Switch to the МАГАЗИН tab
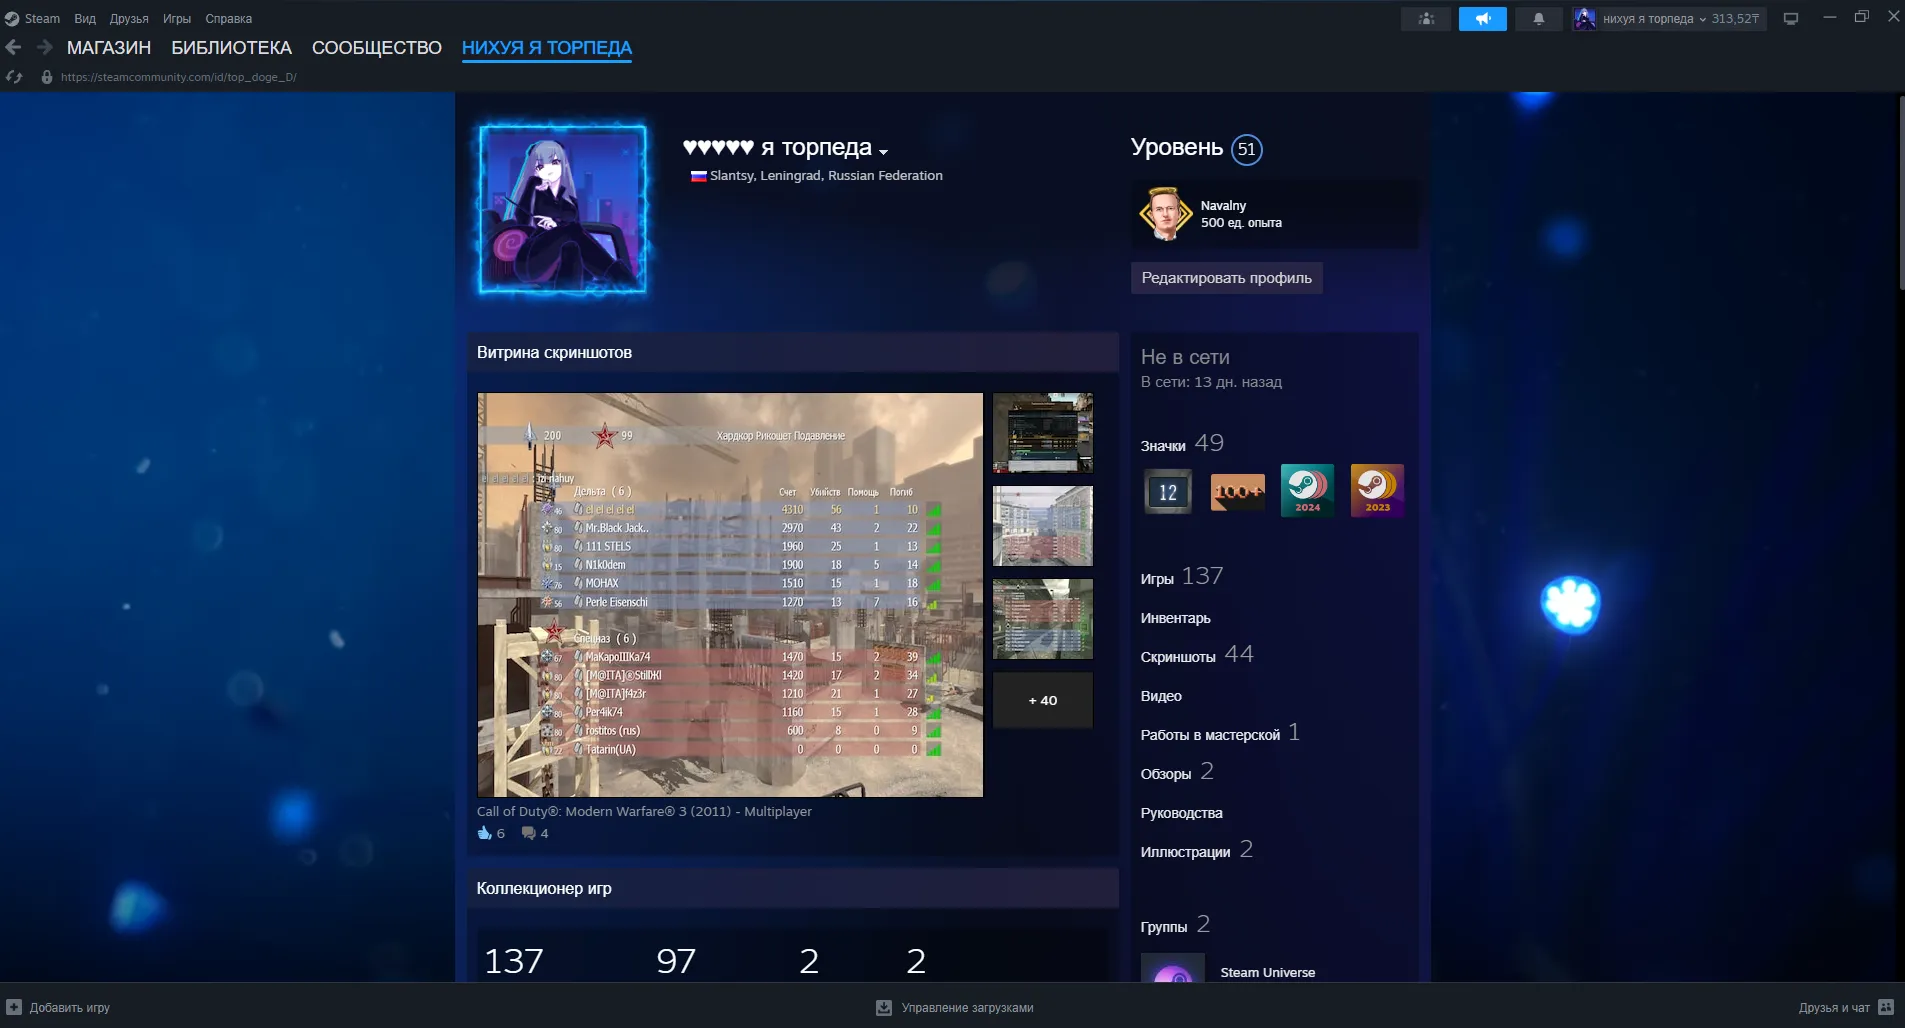Viewport: 1905px width, 1028px height. [x=109, y=48]
